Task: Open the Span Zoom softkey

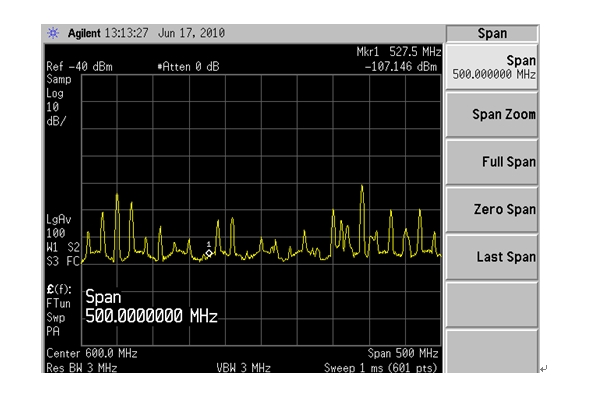Action: click(x=492, y=115)
